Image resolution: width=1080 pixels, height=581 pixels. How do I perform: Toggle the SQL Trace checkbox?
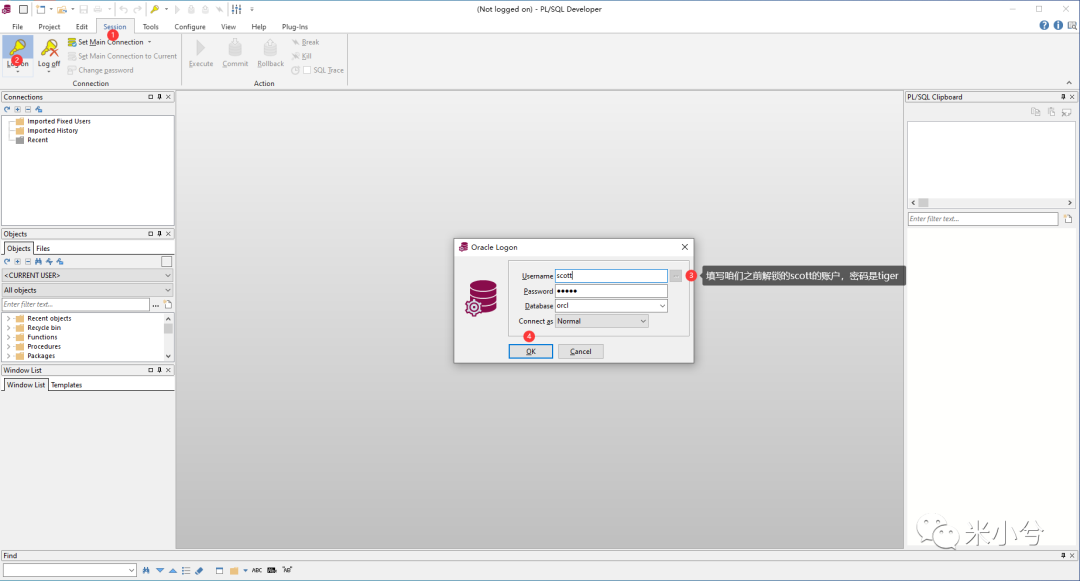(x=307, y=70)
